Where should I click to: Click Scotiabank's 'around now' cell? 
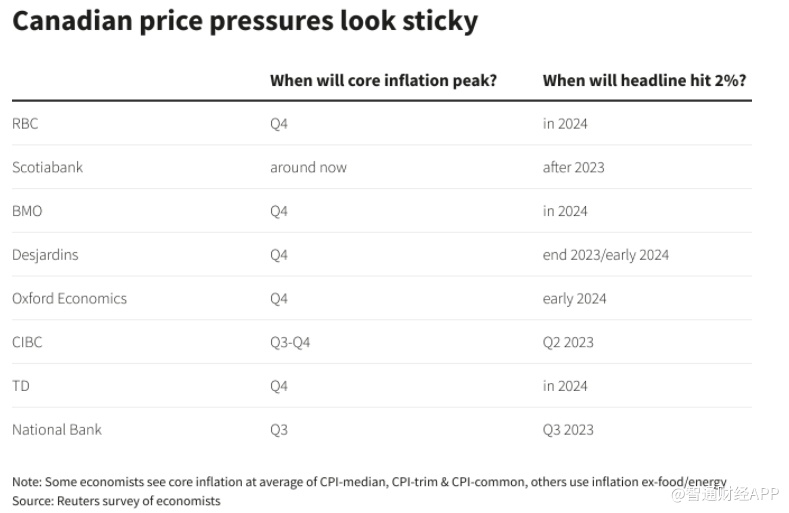point(308,167)
